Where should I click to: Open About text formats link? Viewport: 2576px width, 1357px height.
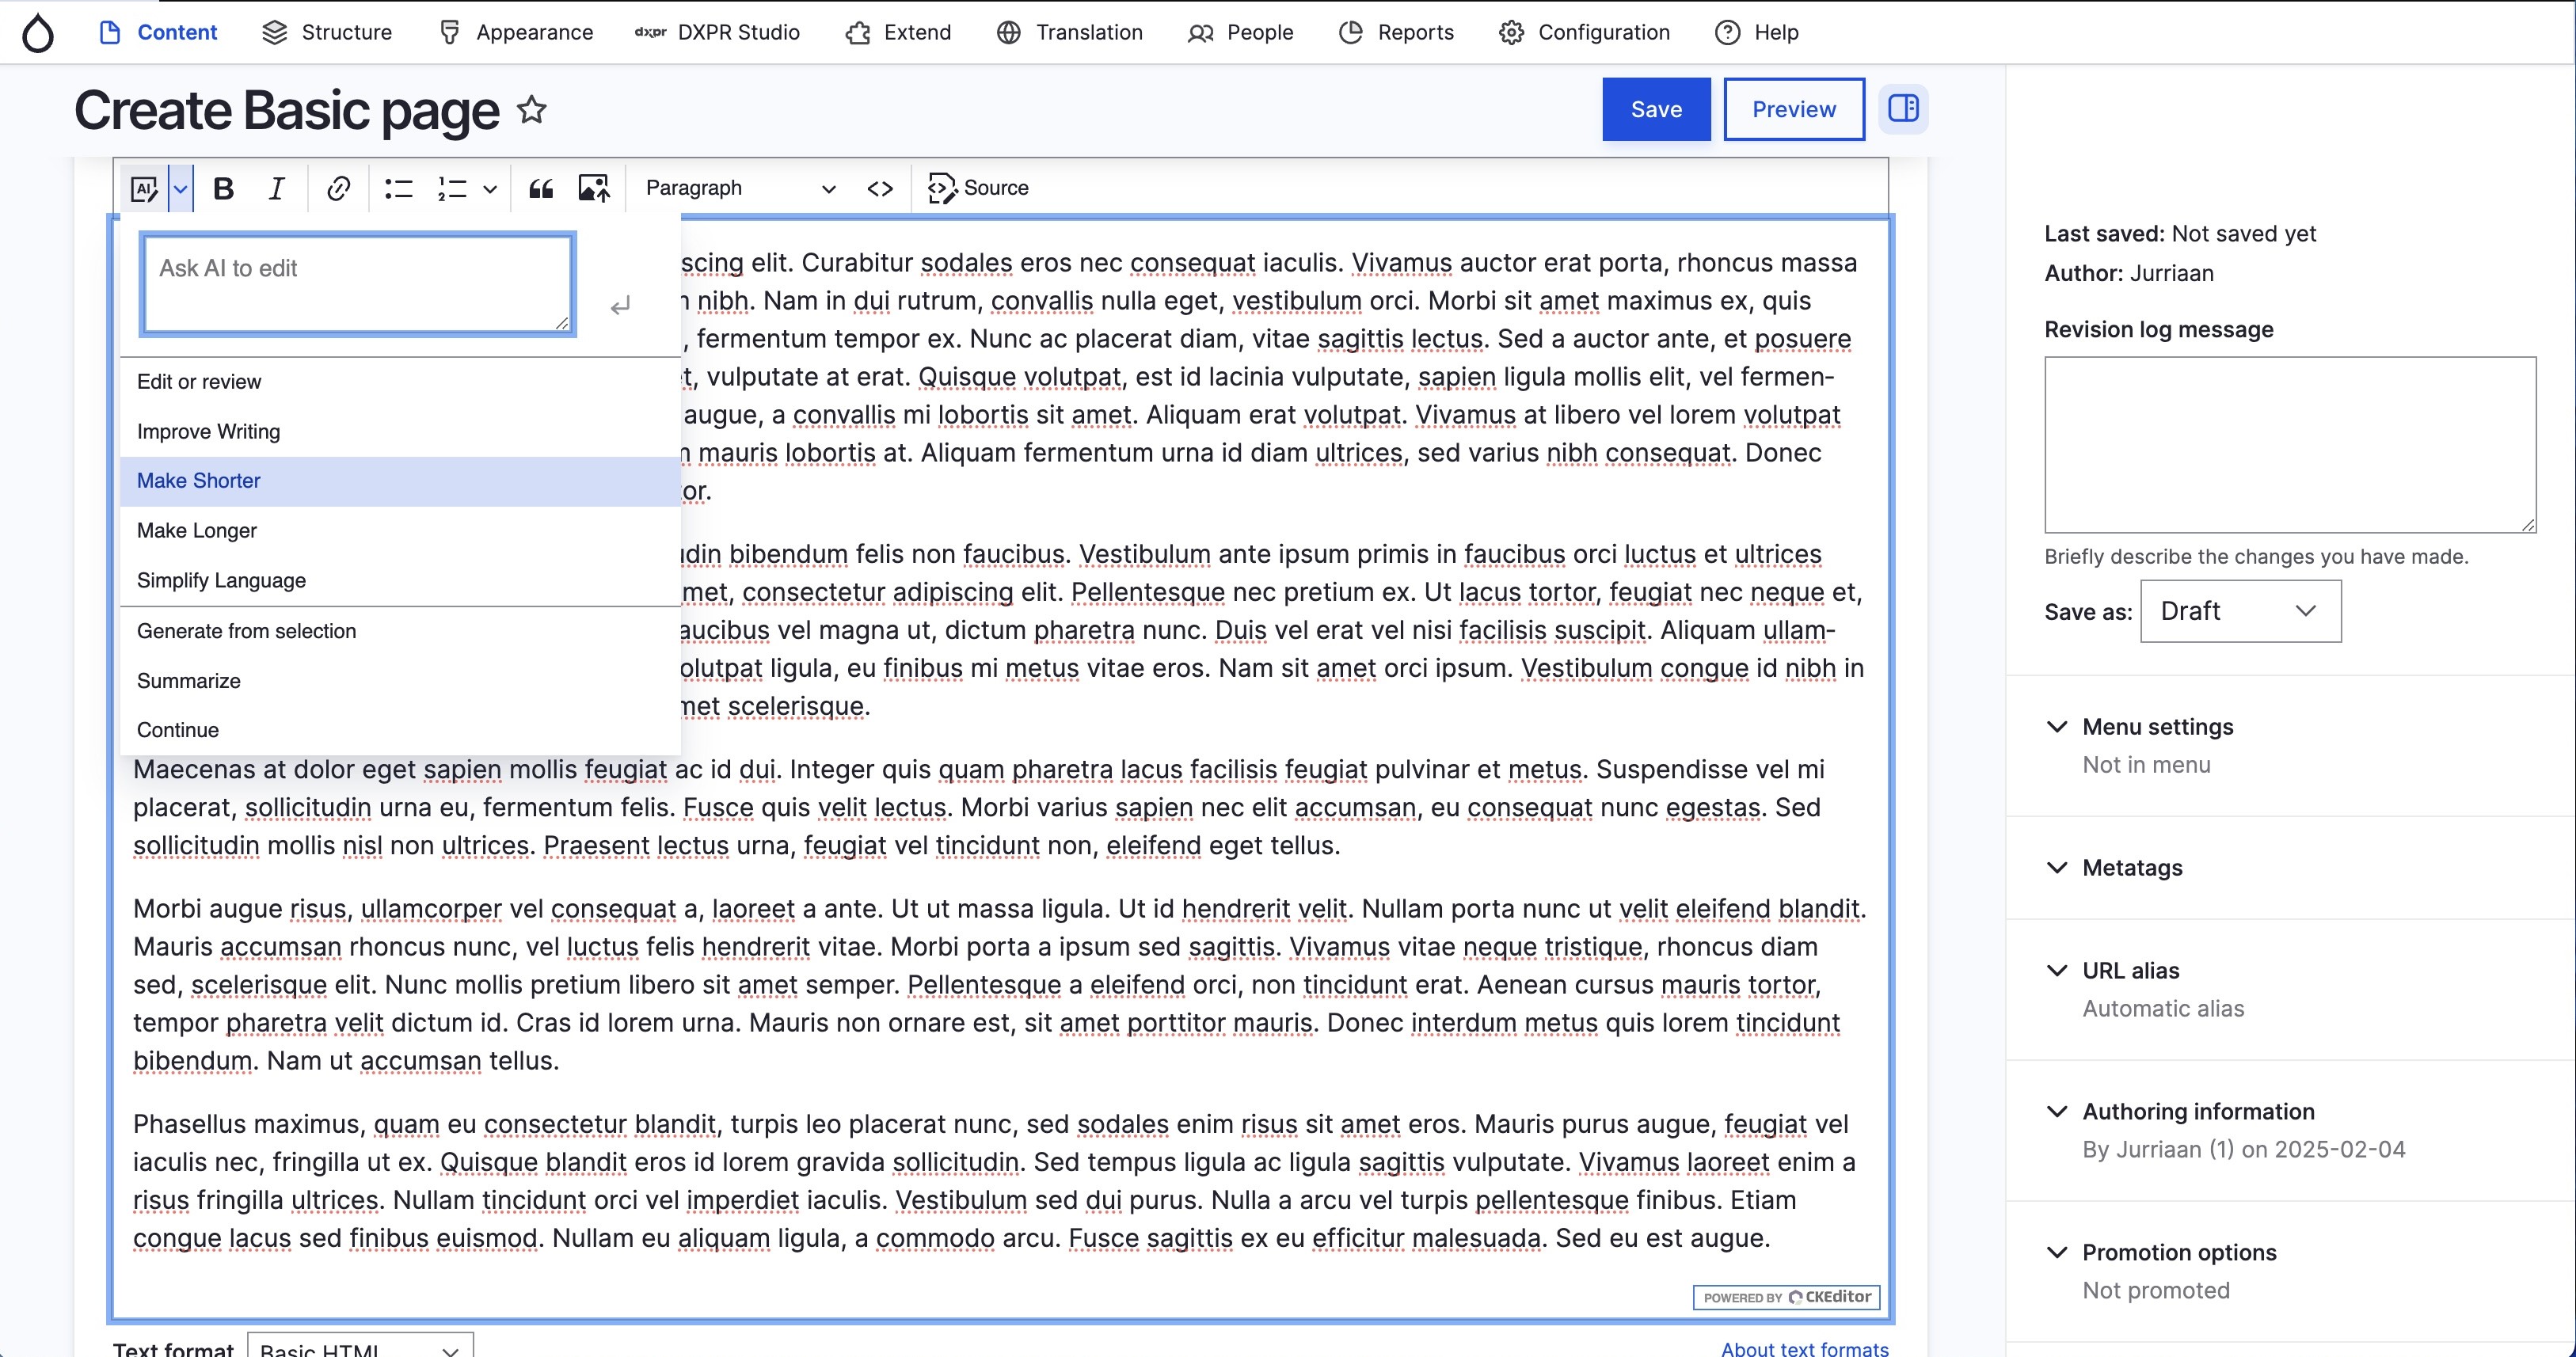click(x=1805, y=1349)
